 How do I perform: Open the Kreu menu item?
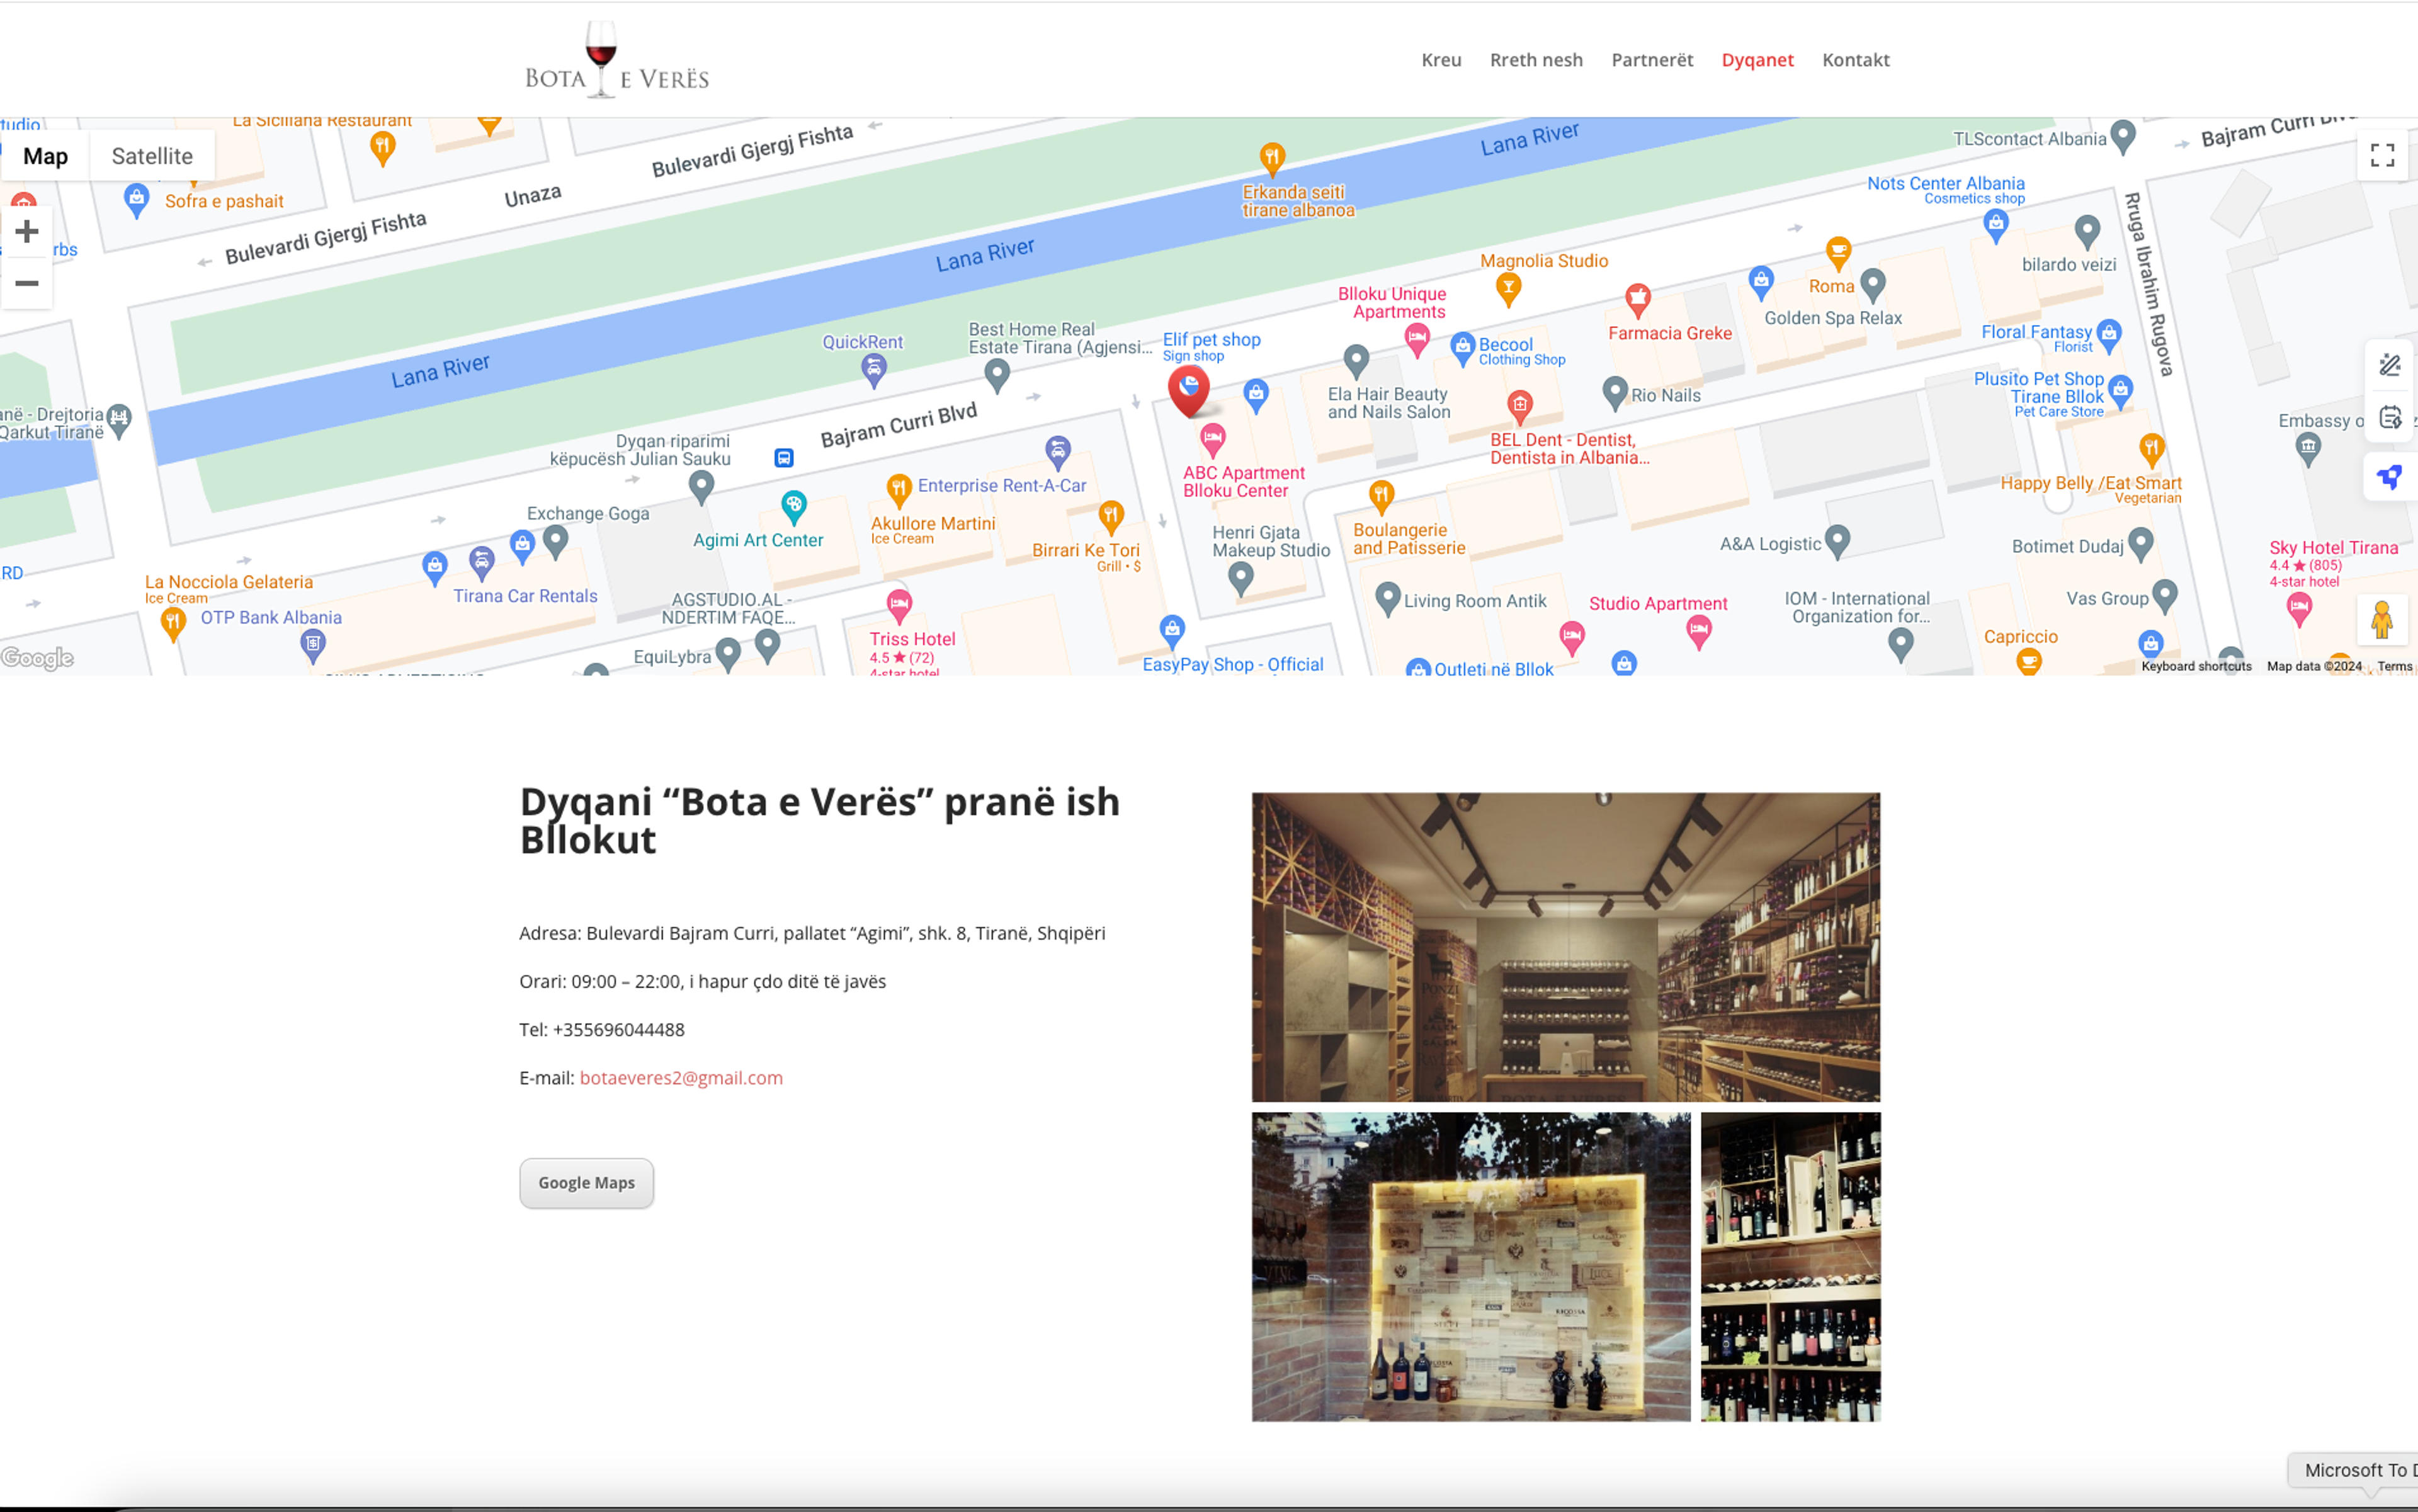(1441, 60)
